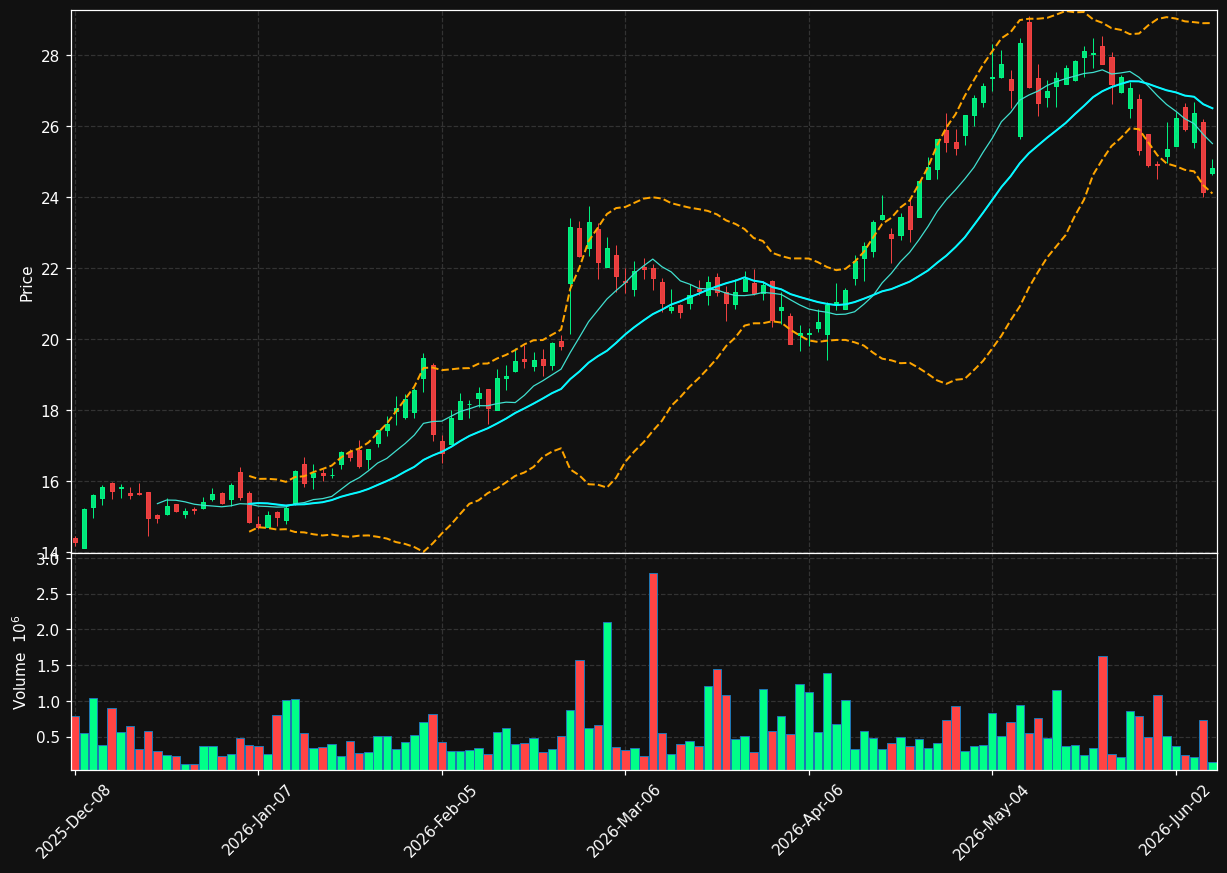Image resolution: width=1227 pixels, height=873 pixels.
Task: Select the 20 price tick label
Action: coord(52,340)
